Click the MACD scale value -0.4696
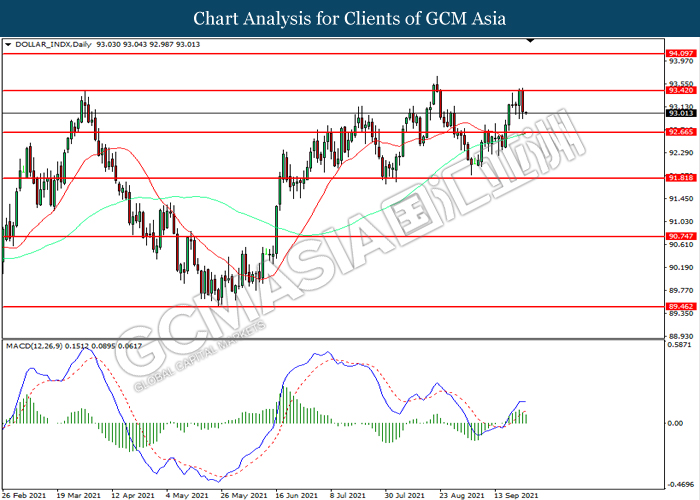Screen dimensions: 700x500 click(x=682, y=484)
